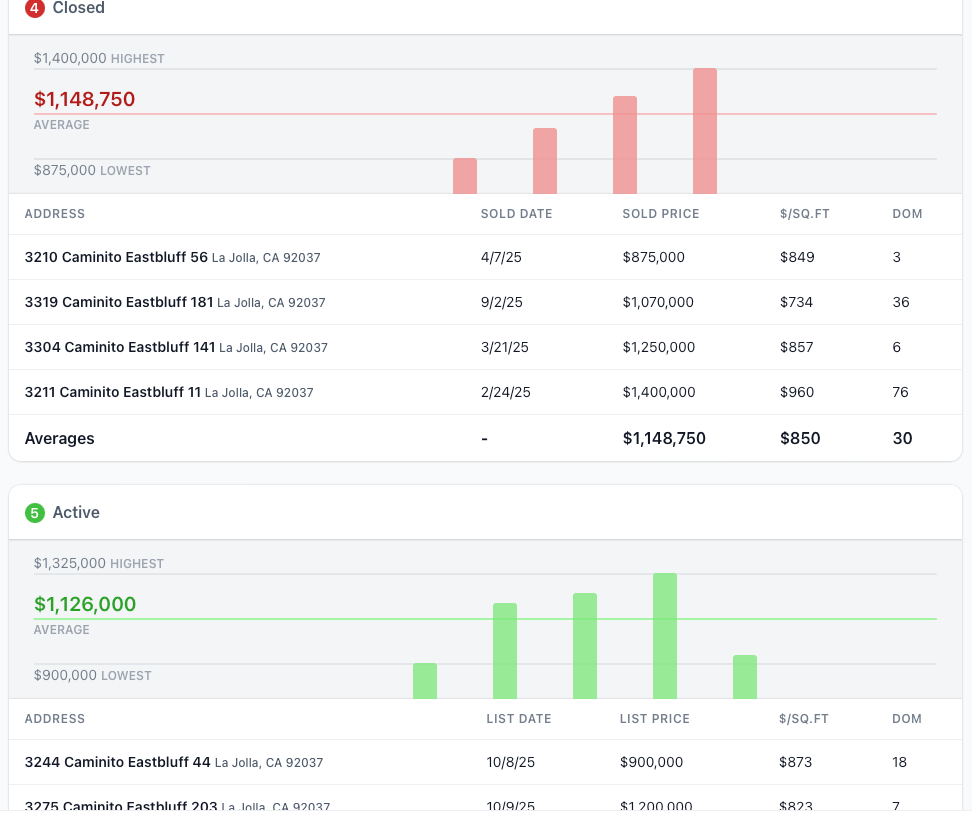This screenshot has width=972, height=815.
Task: Open the 3210 Caminito Eastbluff 56 listing
Action: (116, 257)
